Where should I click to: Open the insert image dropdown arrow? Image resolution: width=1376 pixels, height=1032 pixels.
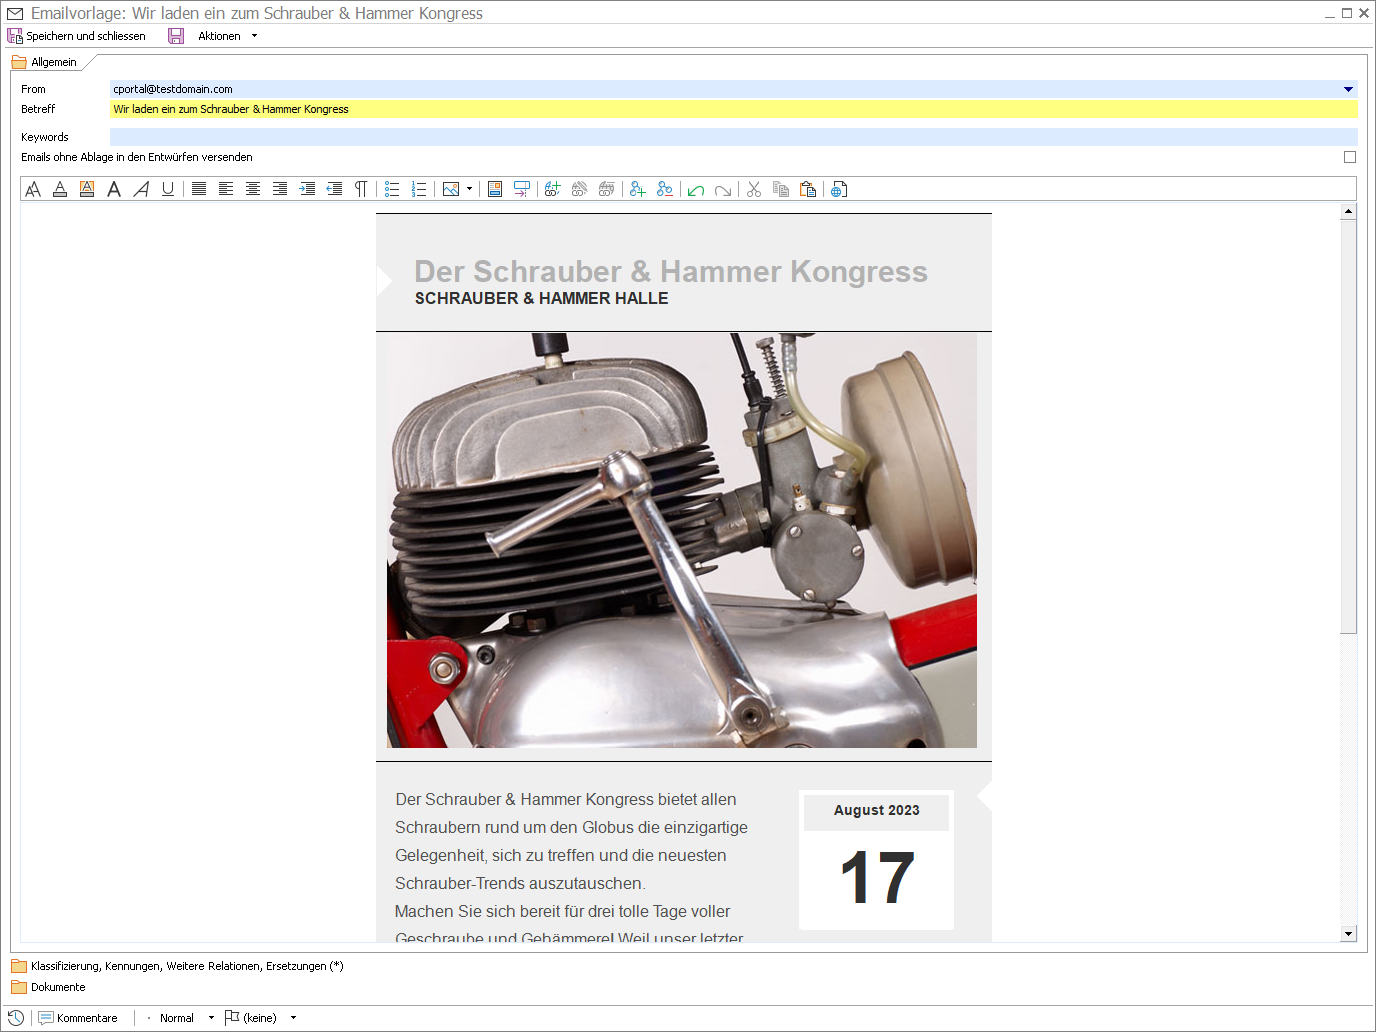(x=469, y=189)
